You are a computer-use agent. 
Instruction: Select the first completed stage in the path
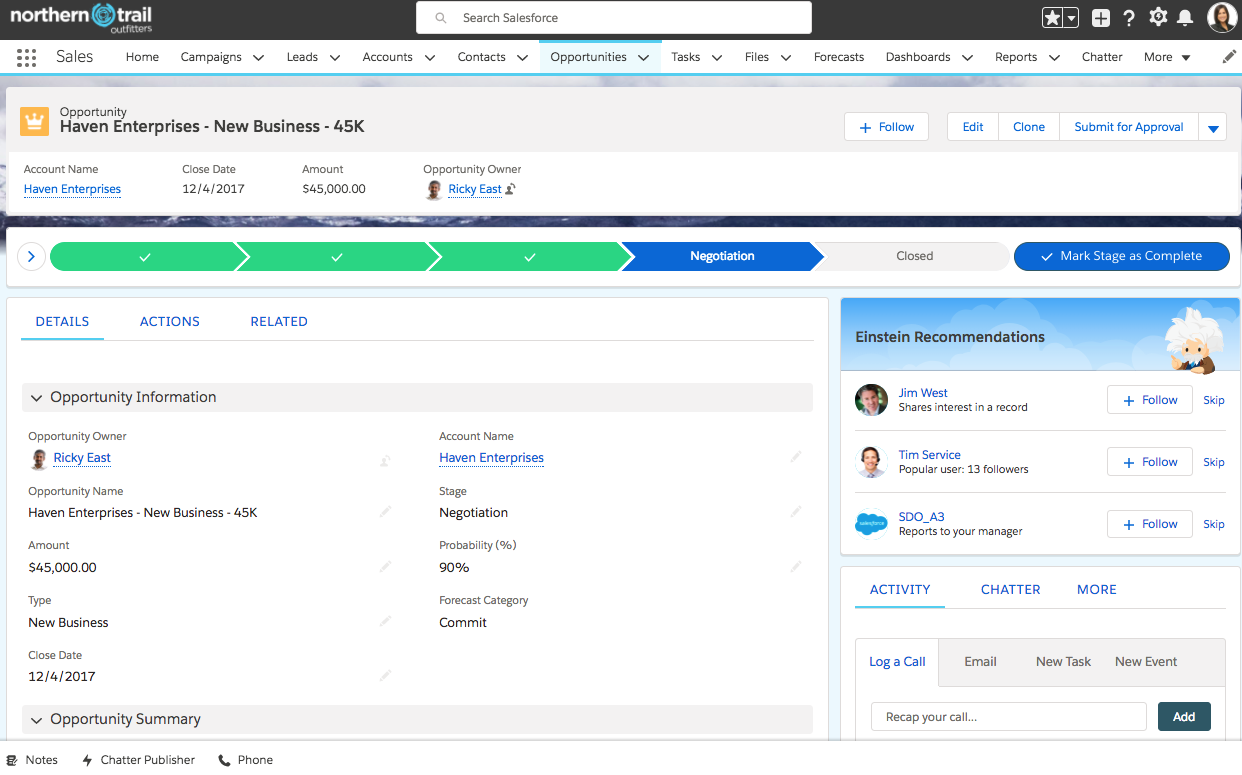pos(145,256)
